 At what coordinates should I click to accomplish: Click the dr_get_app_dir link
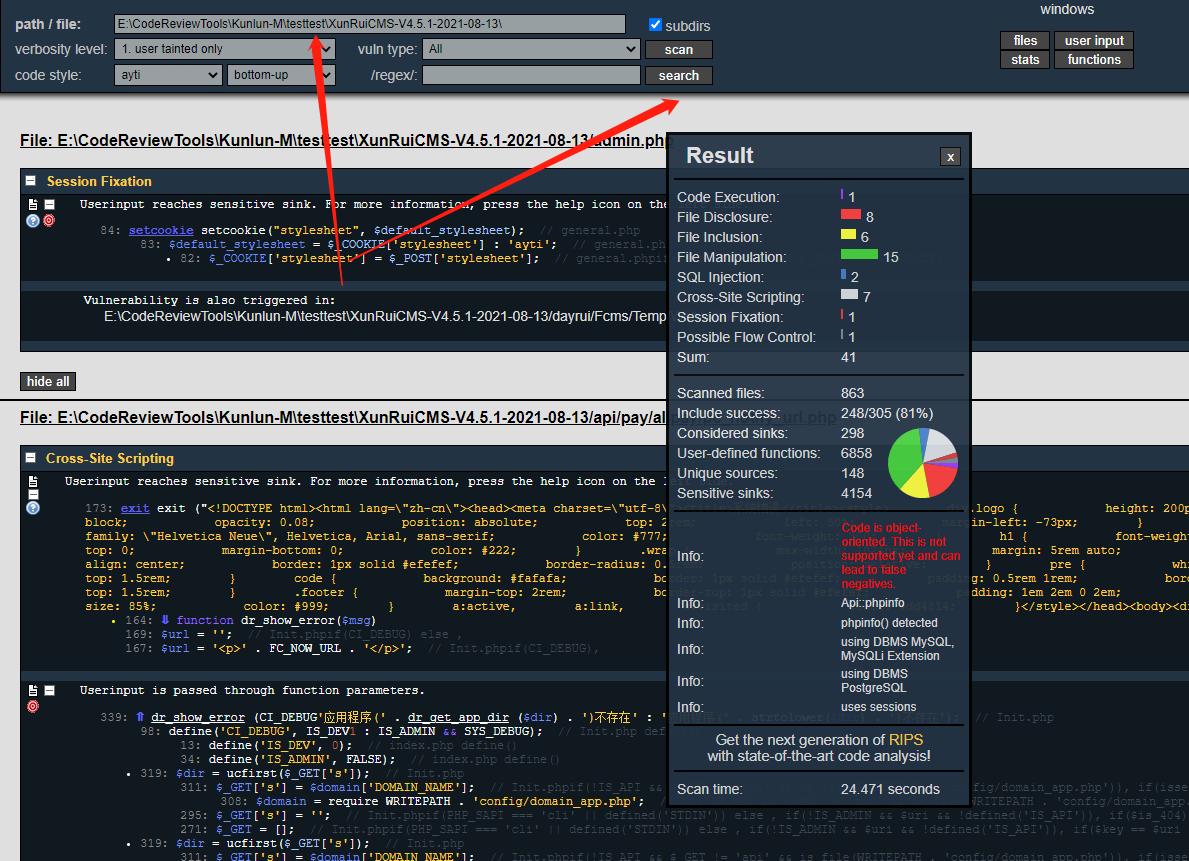(458, 717)
